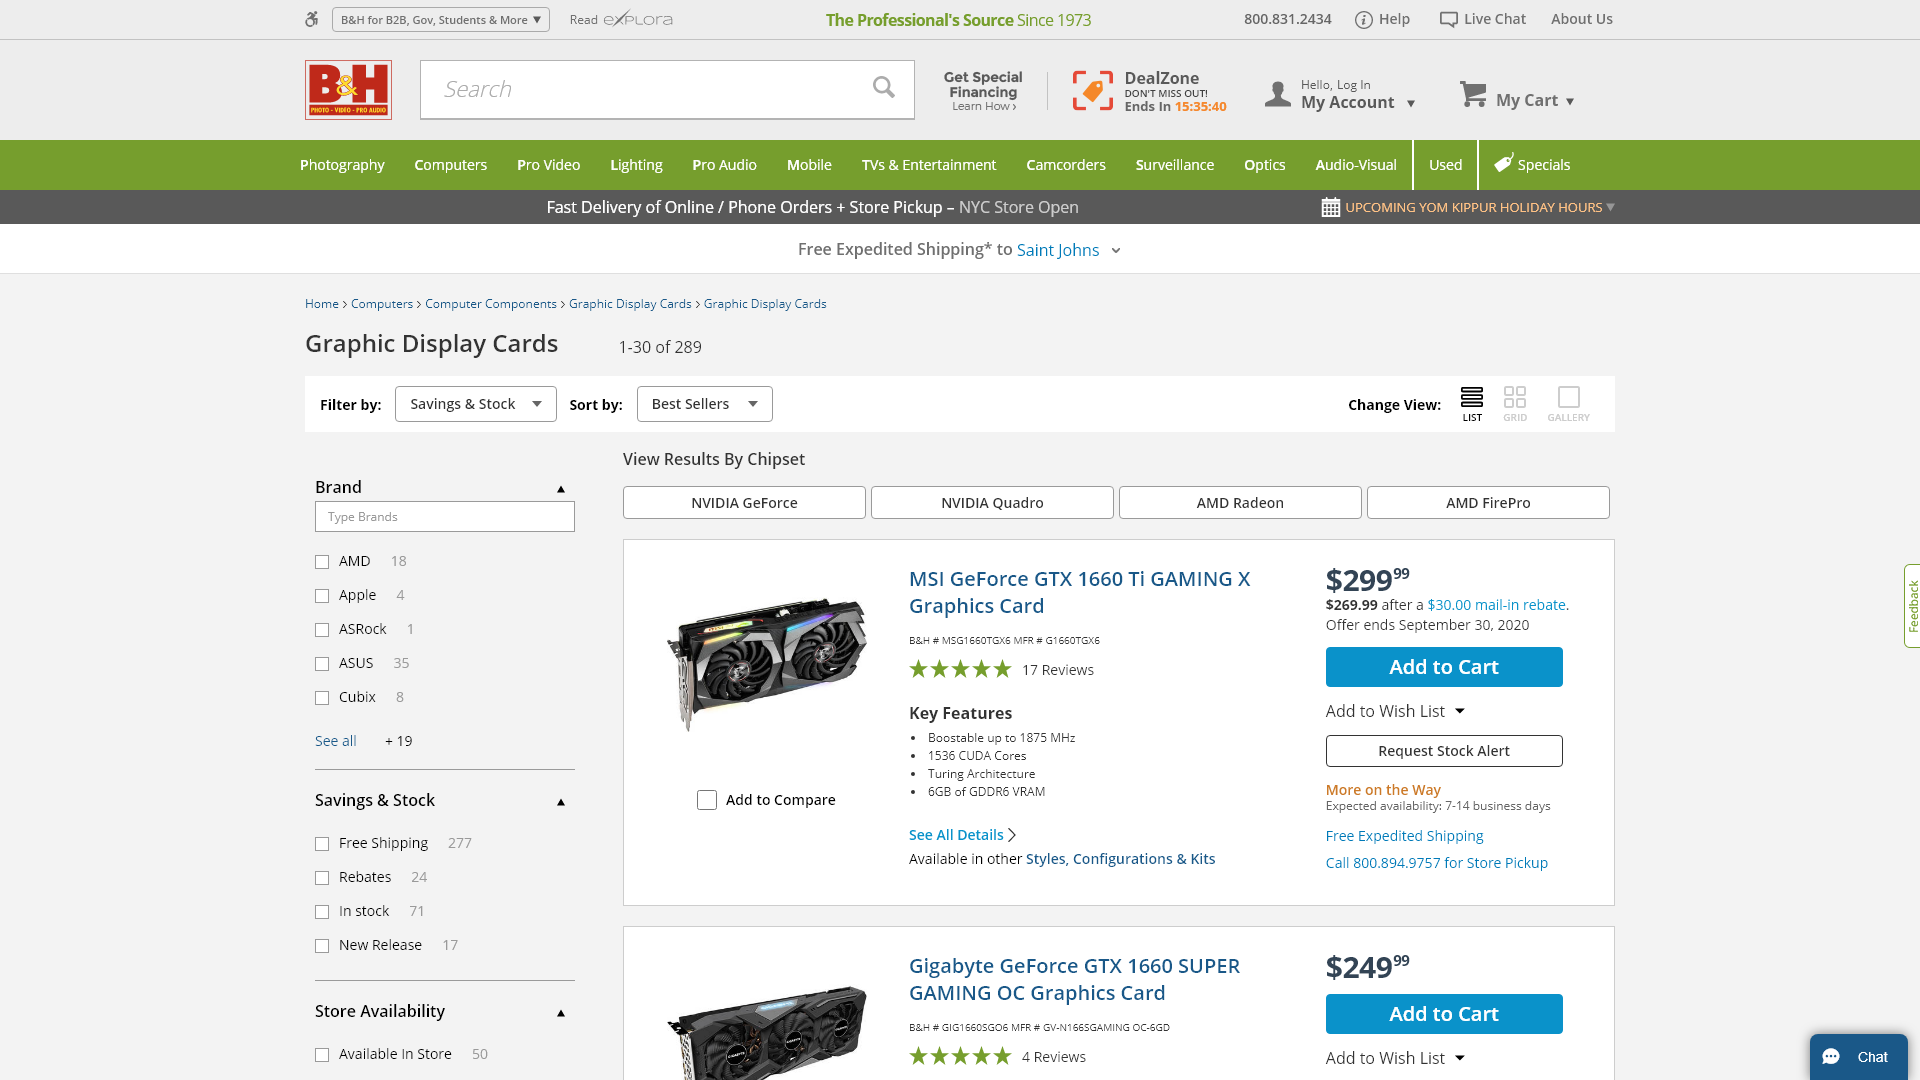Check Available In Store filter
The image size is (1920, 1080).
tap(322, 1055)
